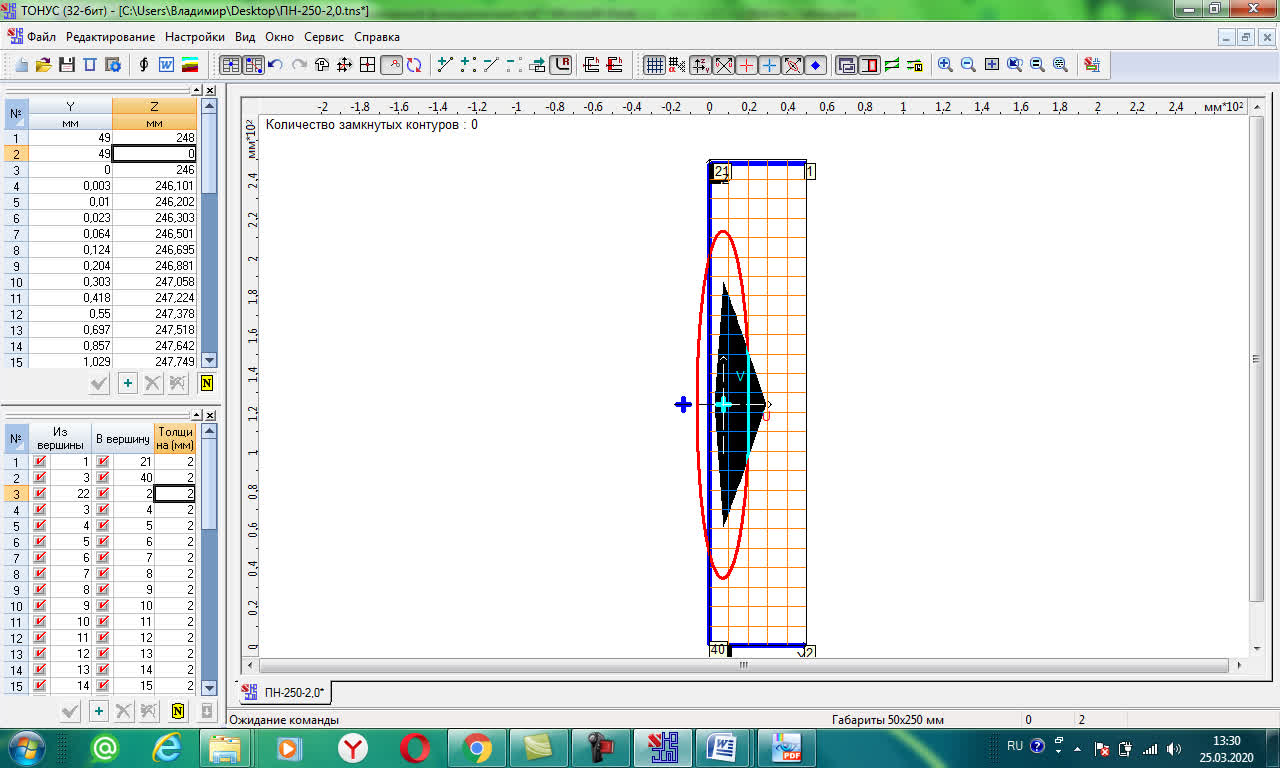
Task: Click the horizontal scrollbar thumb of the drawing area
Action: (742, 664)
